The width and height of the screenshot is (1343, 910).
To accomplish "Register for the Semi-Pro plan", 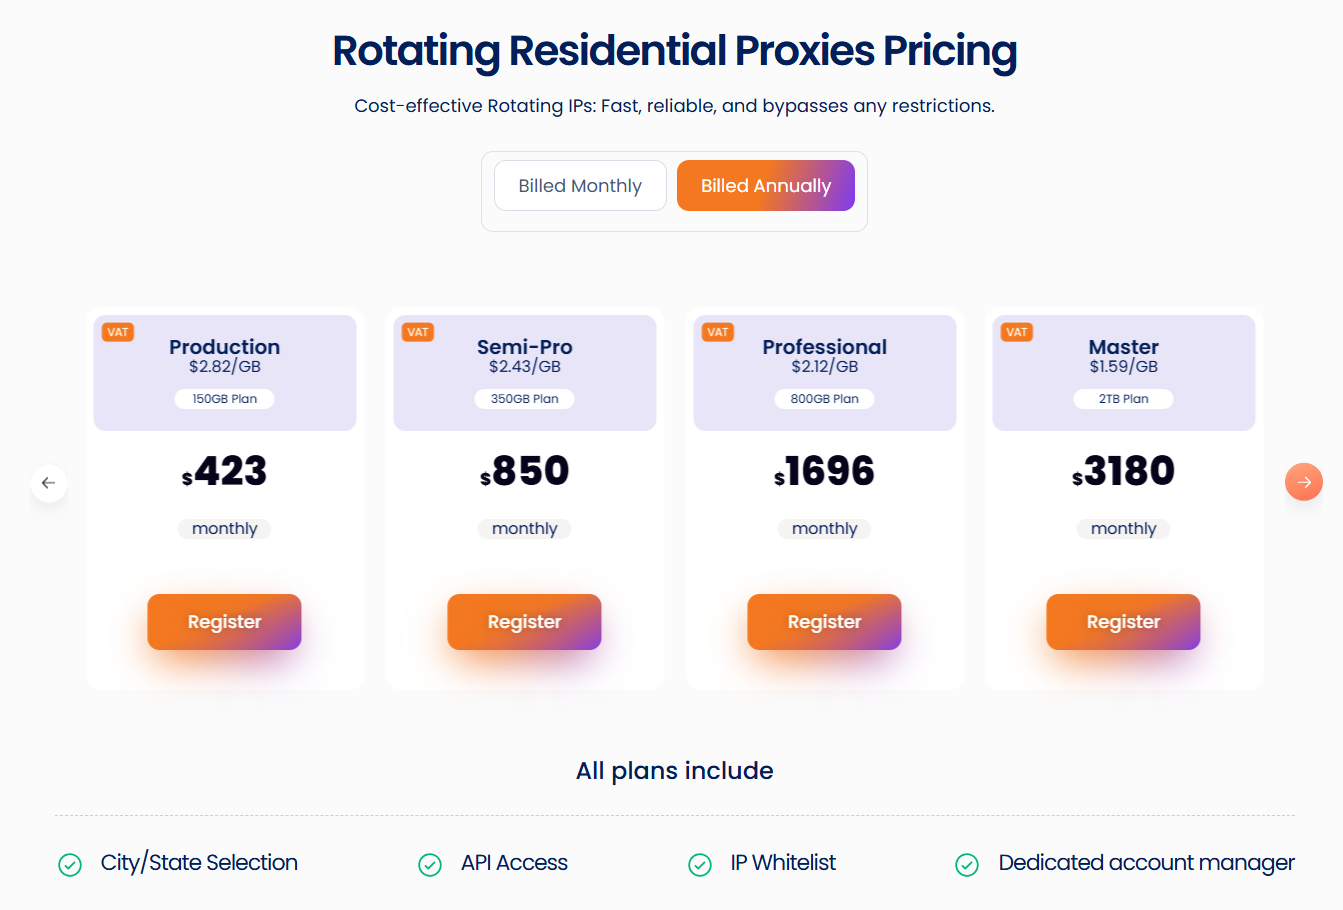I will (524, 622).
